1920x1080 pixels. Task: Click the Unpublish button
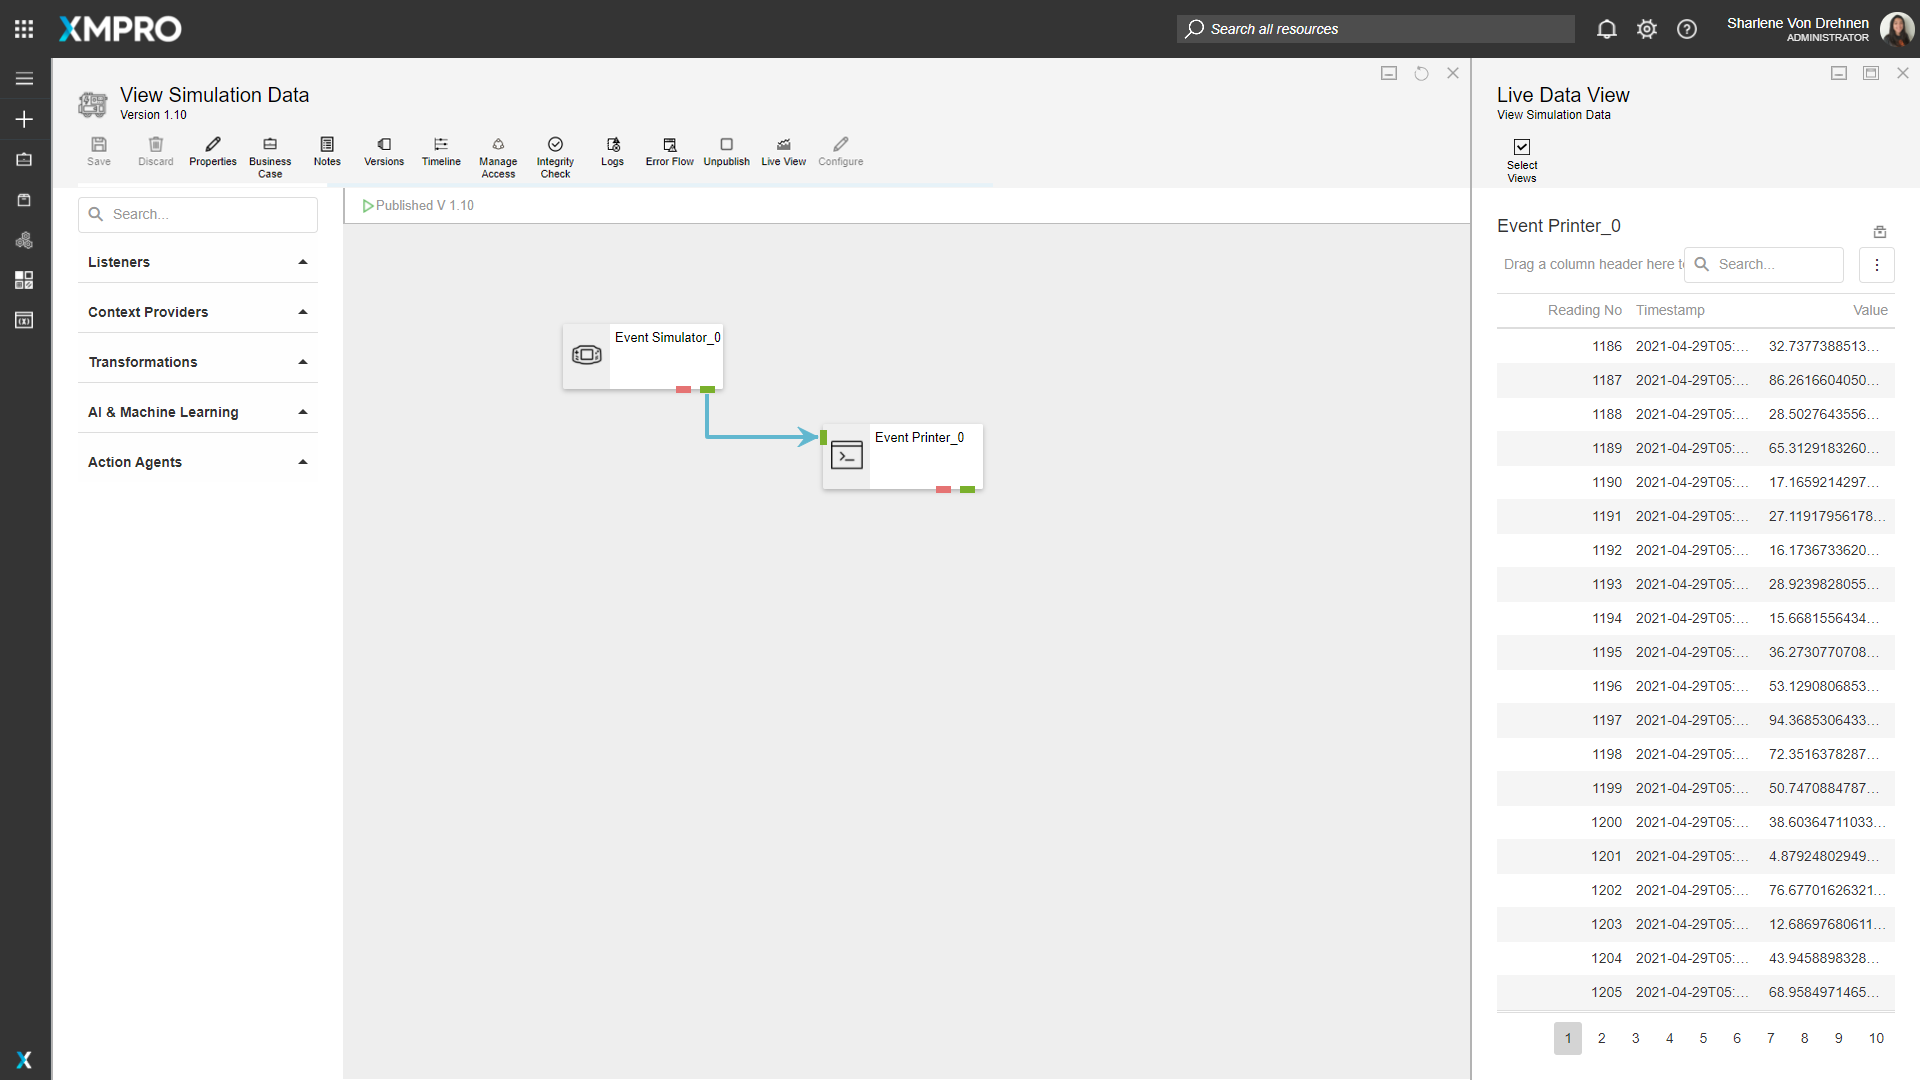726,151
